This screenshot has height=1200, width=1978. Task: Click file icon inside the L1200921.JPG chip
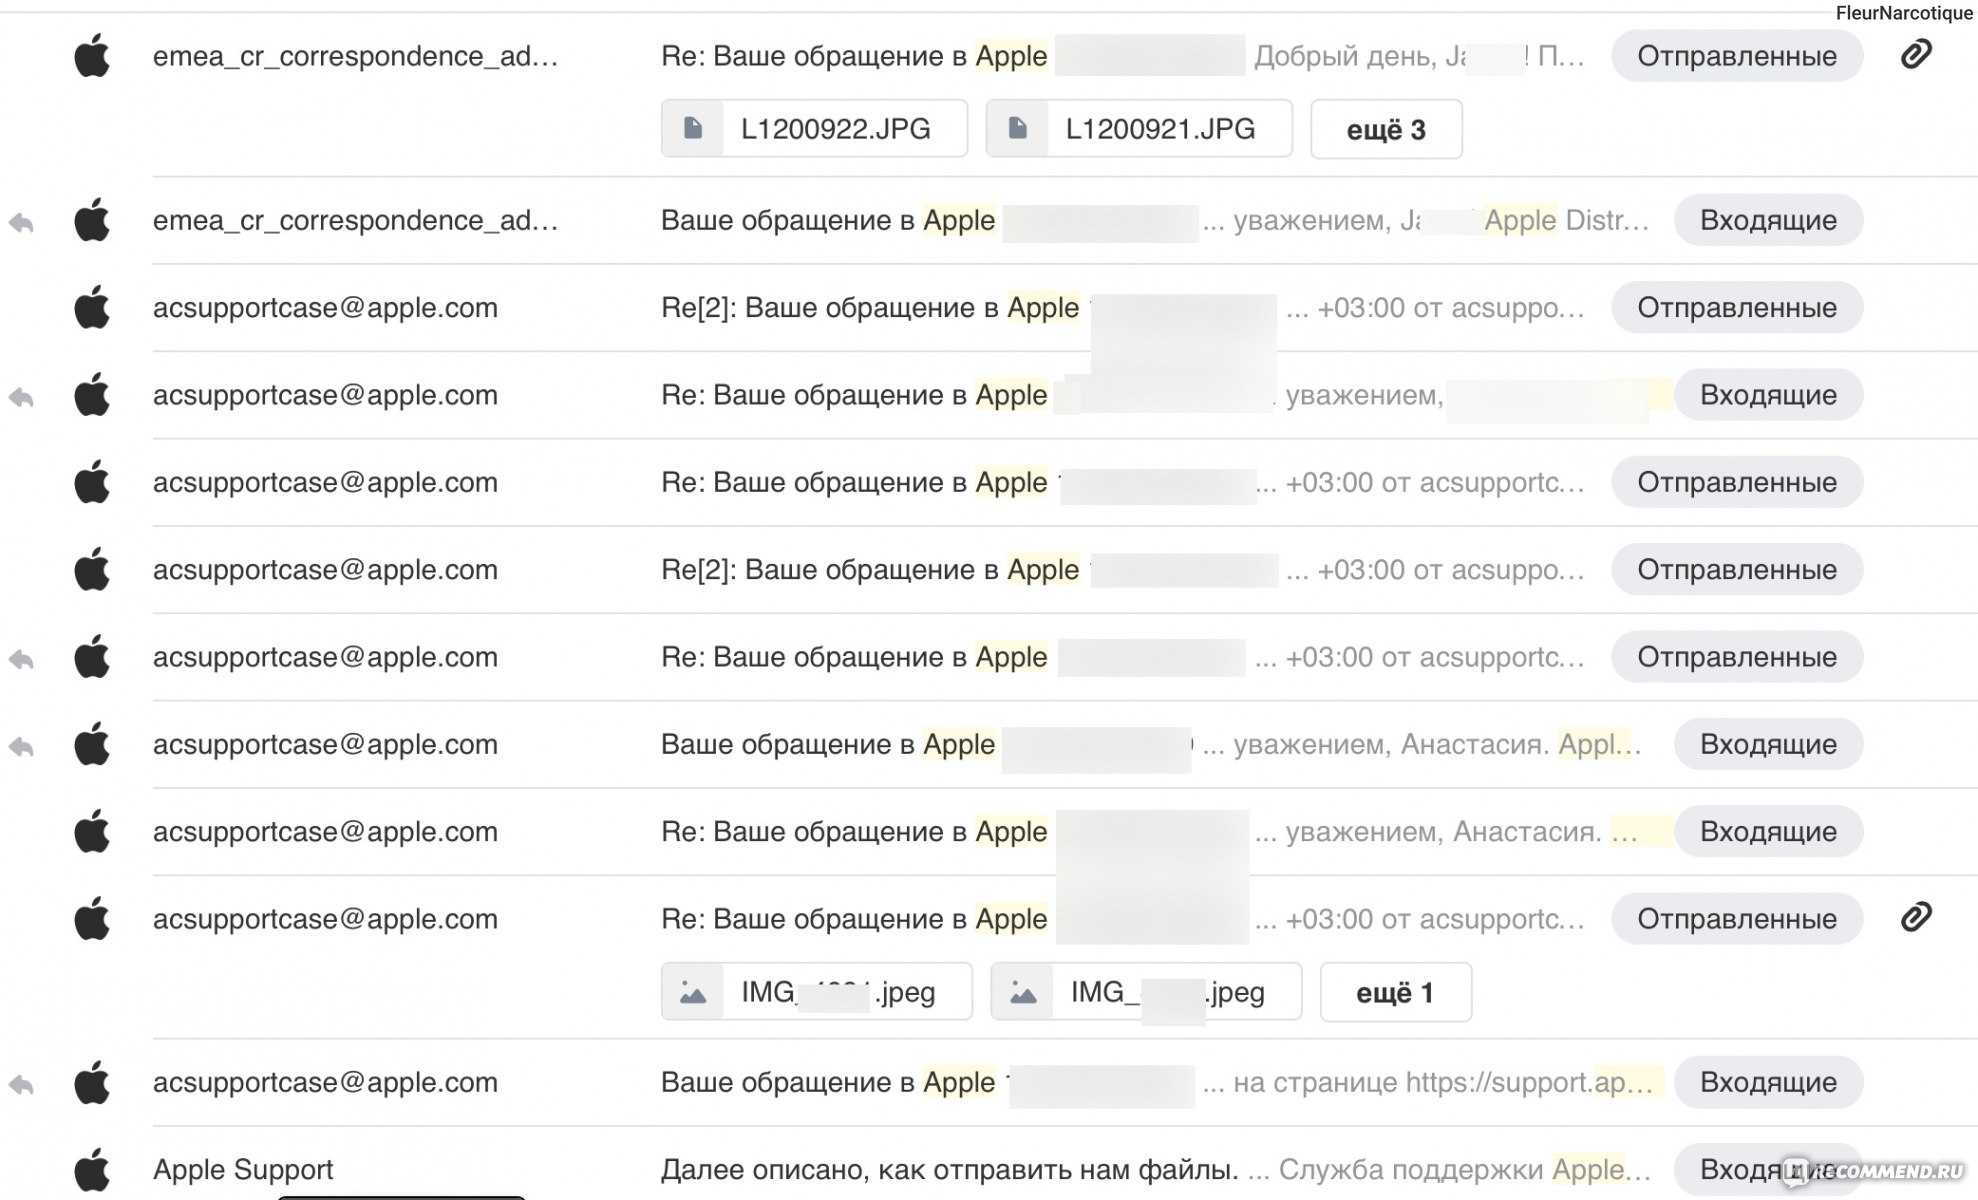click(x=1017, y=128)
